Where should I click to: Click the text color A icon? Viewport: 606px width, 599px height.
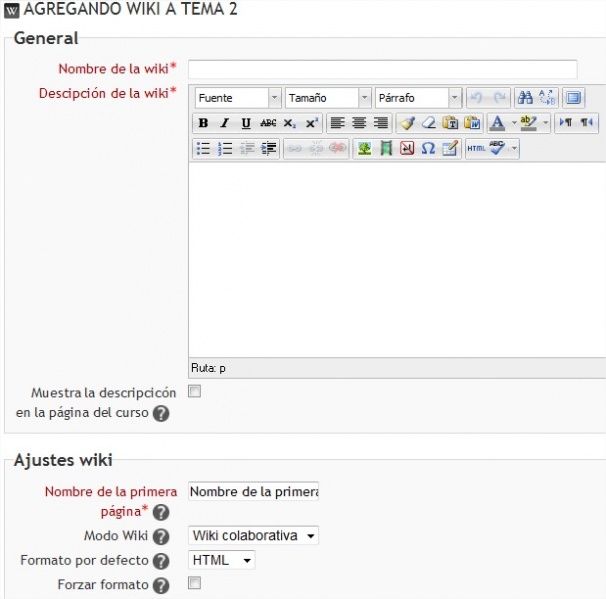point(497,123)
